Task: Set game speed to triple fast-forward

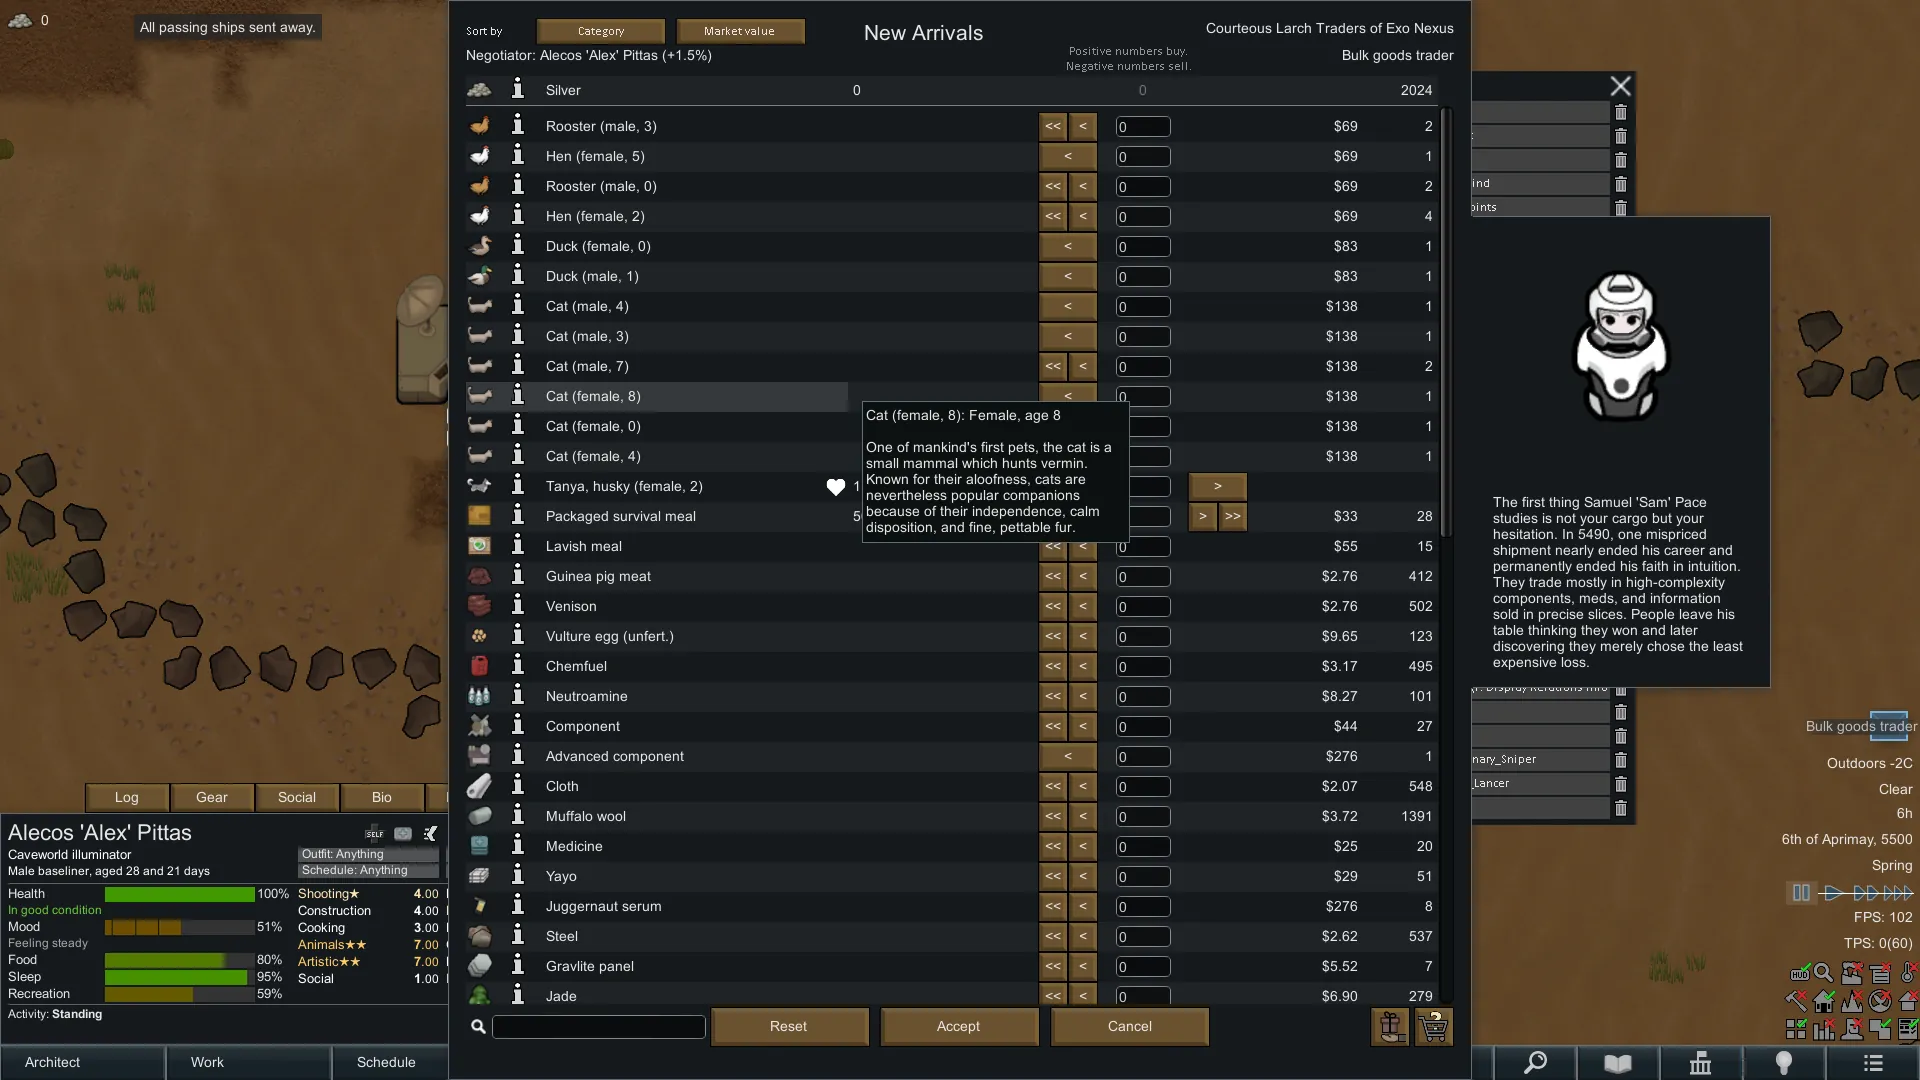Action: tap(1898, 893)
